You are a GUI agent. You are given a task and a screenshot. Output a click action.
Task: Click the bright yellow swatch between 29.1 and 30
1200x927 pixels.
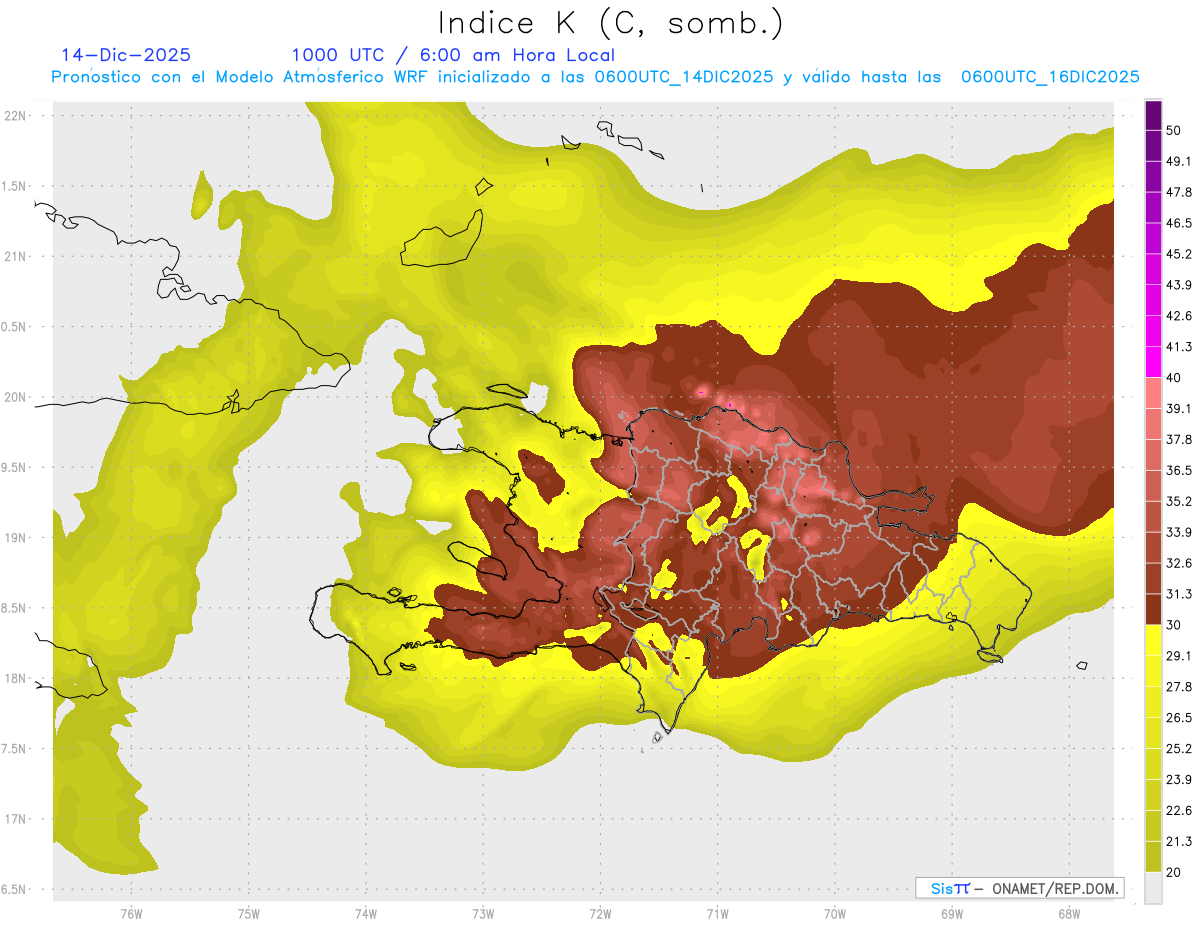1153,640
